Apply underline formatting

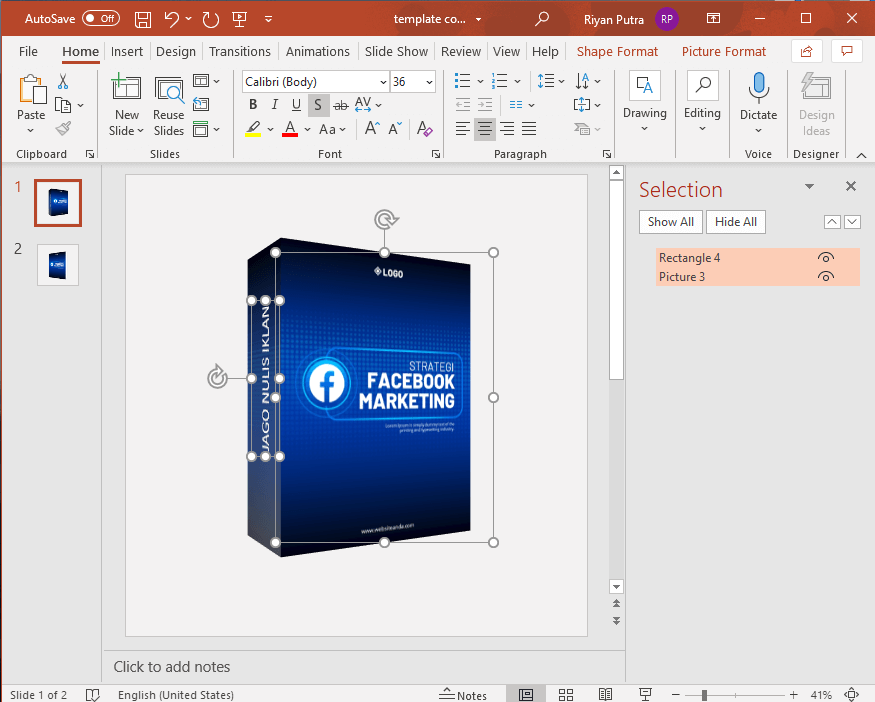coord(296,104)
